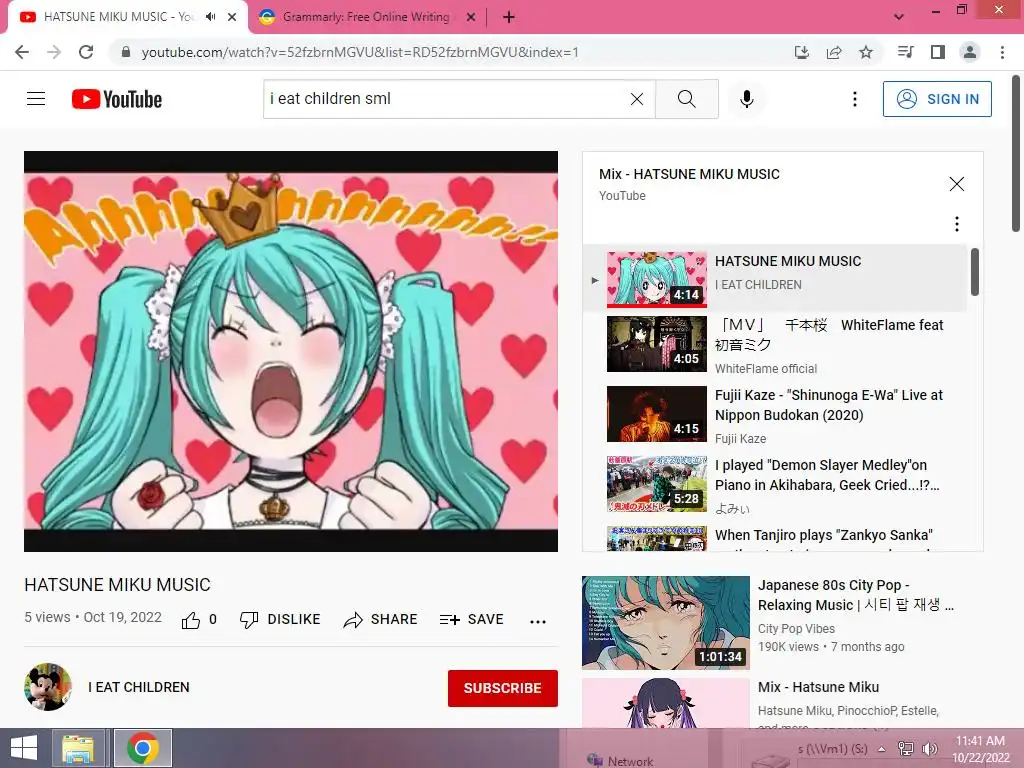Image resolution: width=1024 pixels, height=768 pixels.
Task: Close the Grammarly tab
Action: pos(471,17)
